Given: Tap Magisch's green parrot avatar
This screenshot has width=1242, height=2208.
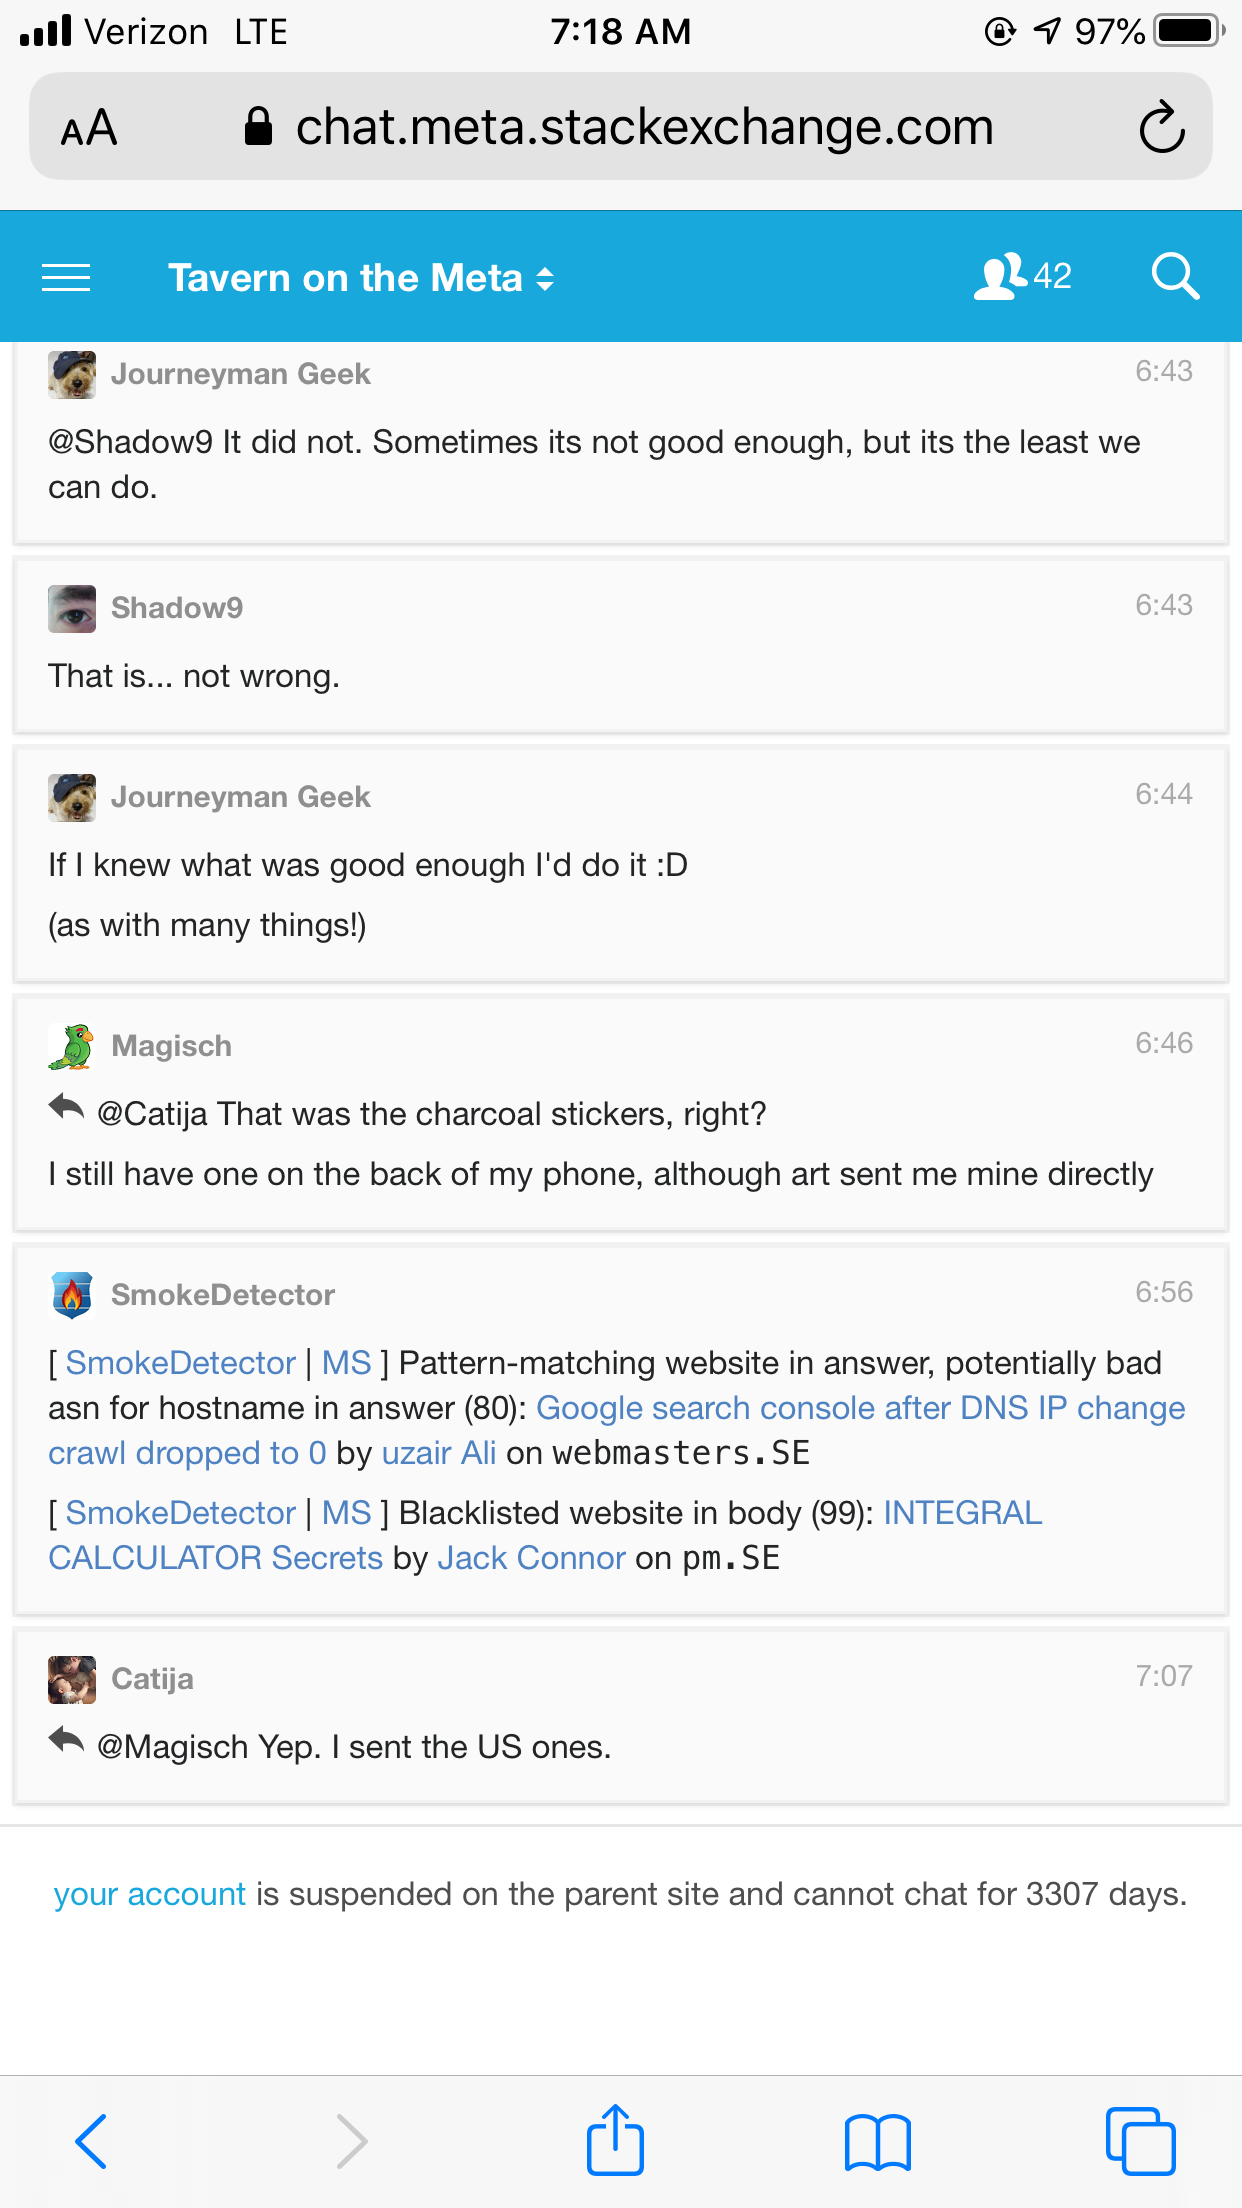Looking at the screenshot, I should 72,1046.
